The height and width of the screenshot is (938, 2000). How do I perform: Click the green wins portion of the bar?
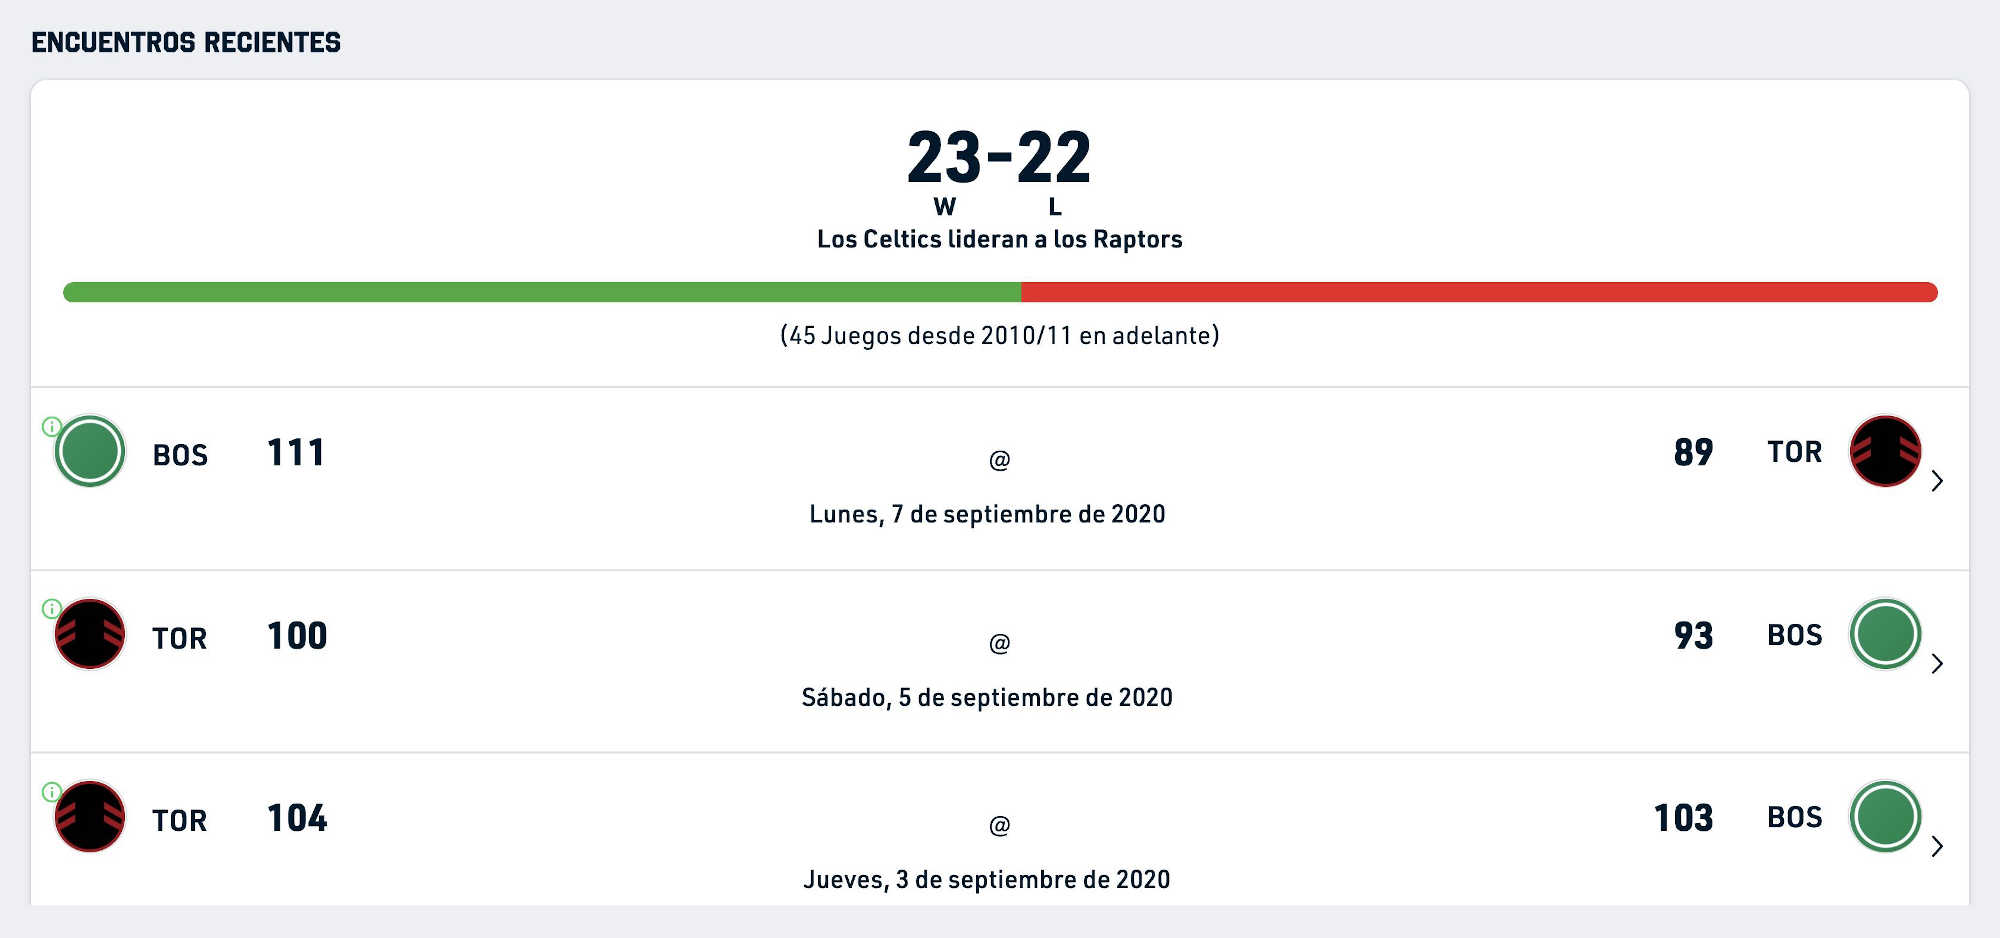click(x=542, y=292)
